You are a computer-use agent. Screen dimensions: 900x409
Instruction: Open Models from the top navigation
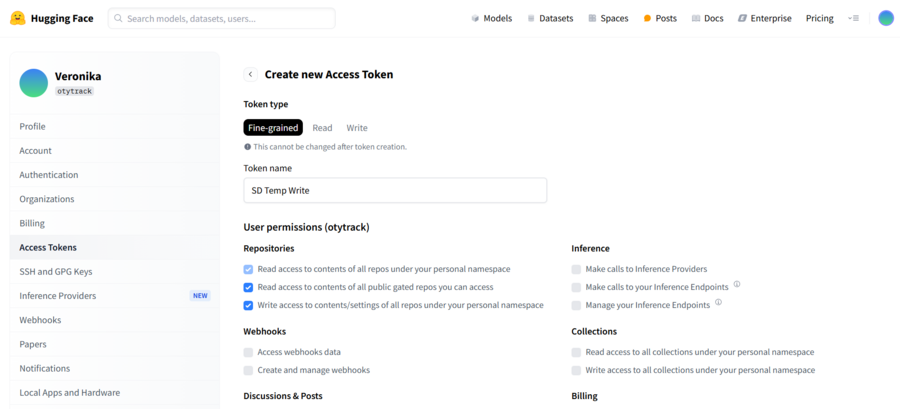[491, 18]
